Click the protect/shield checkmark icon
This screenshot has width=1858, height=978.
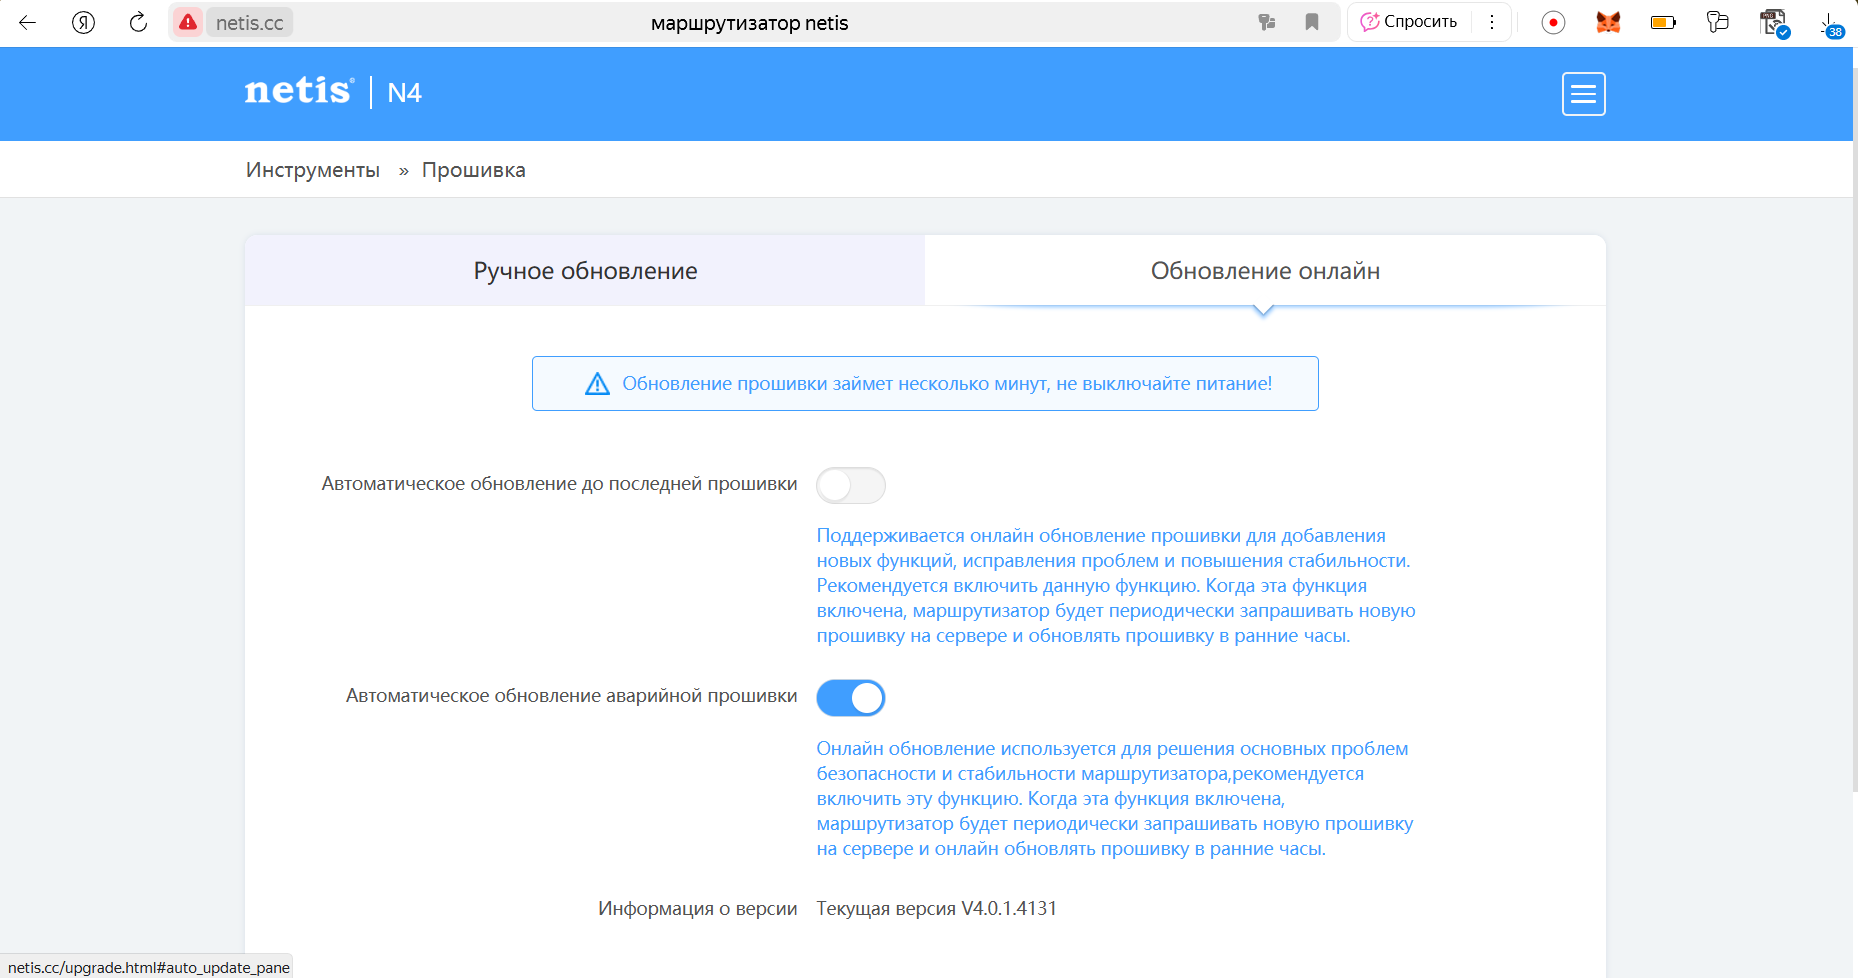point(1774,23)
